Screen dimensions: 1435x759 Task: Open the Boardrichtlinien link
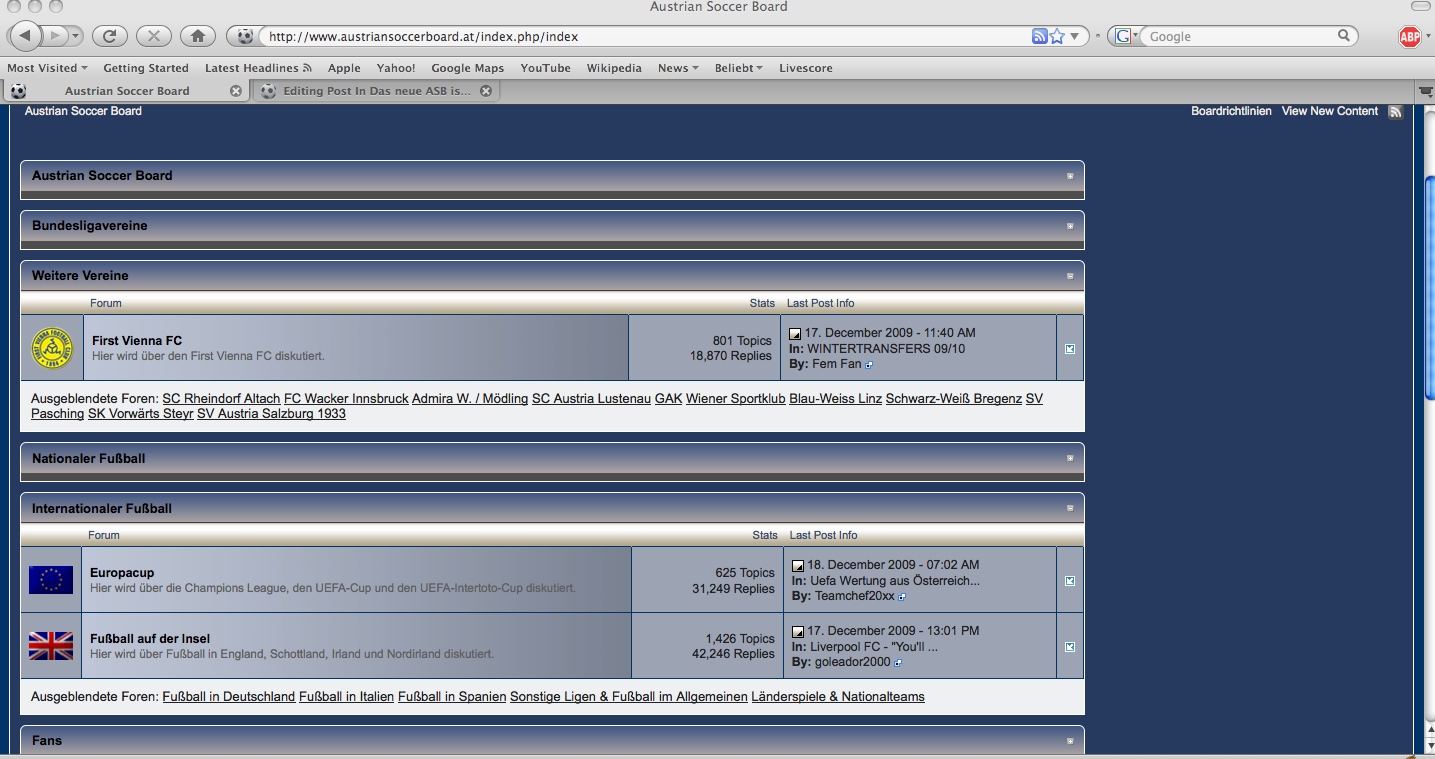(1231, 111)
